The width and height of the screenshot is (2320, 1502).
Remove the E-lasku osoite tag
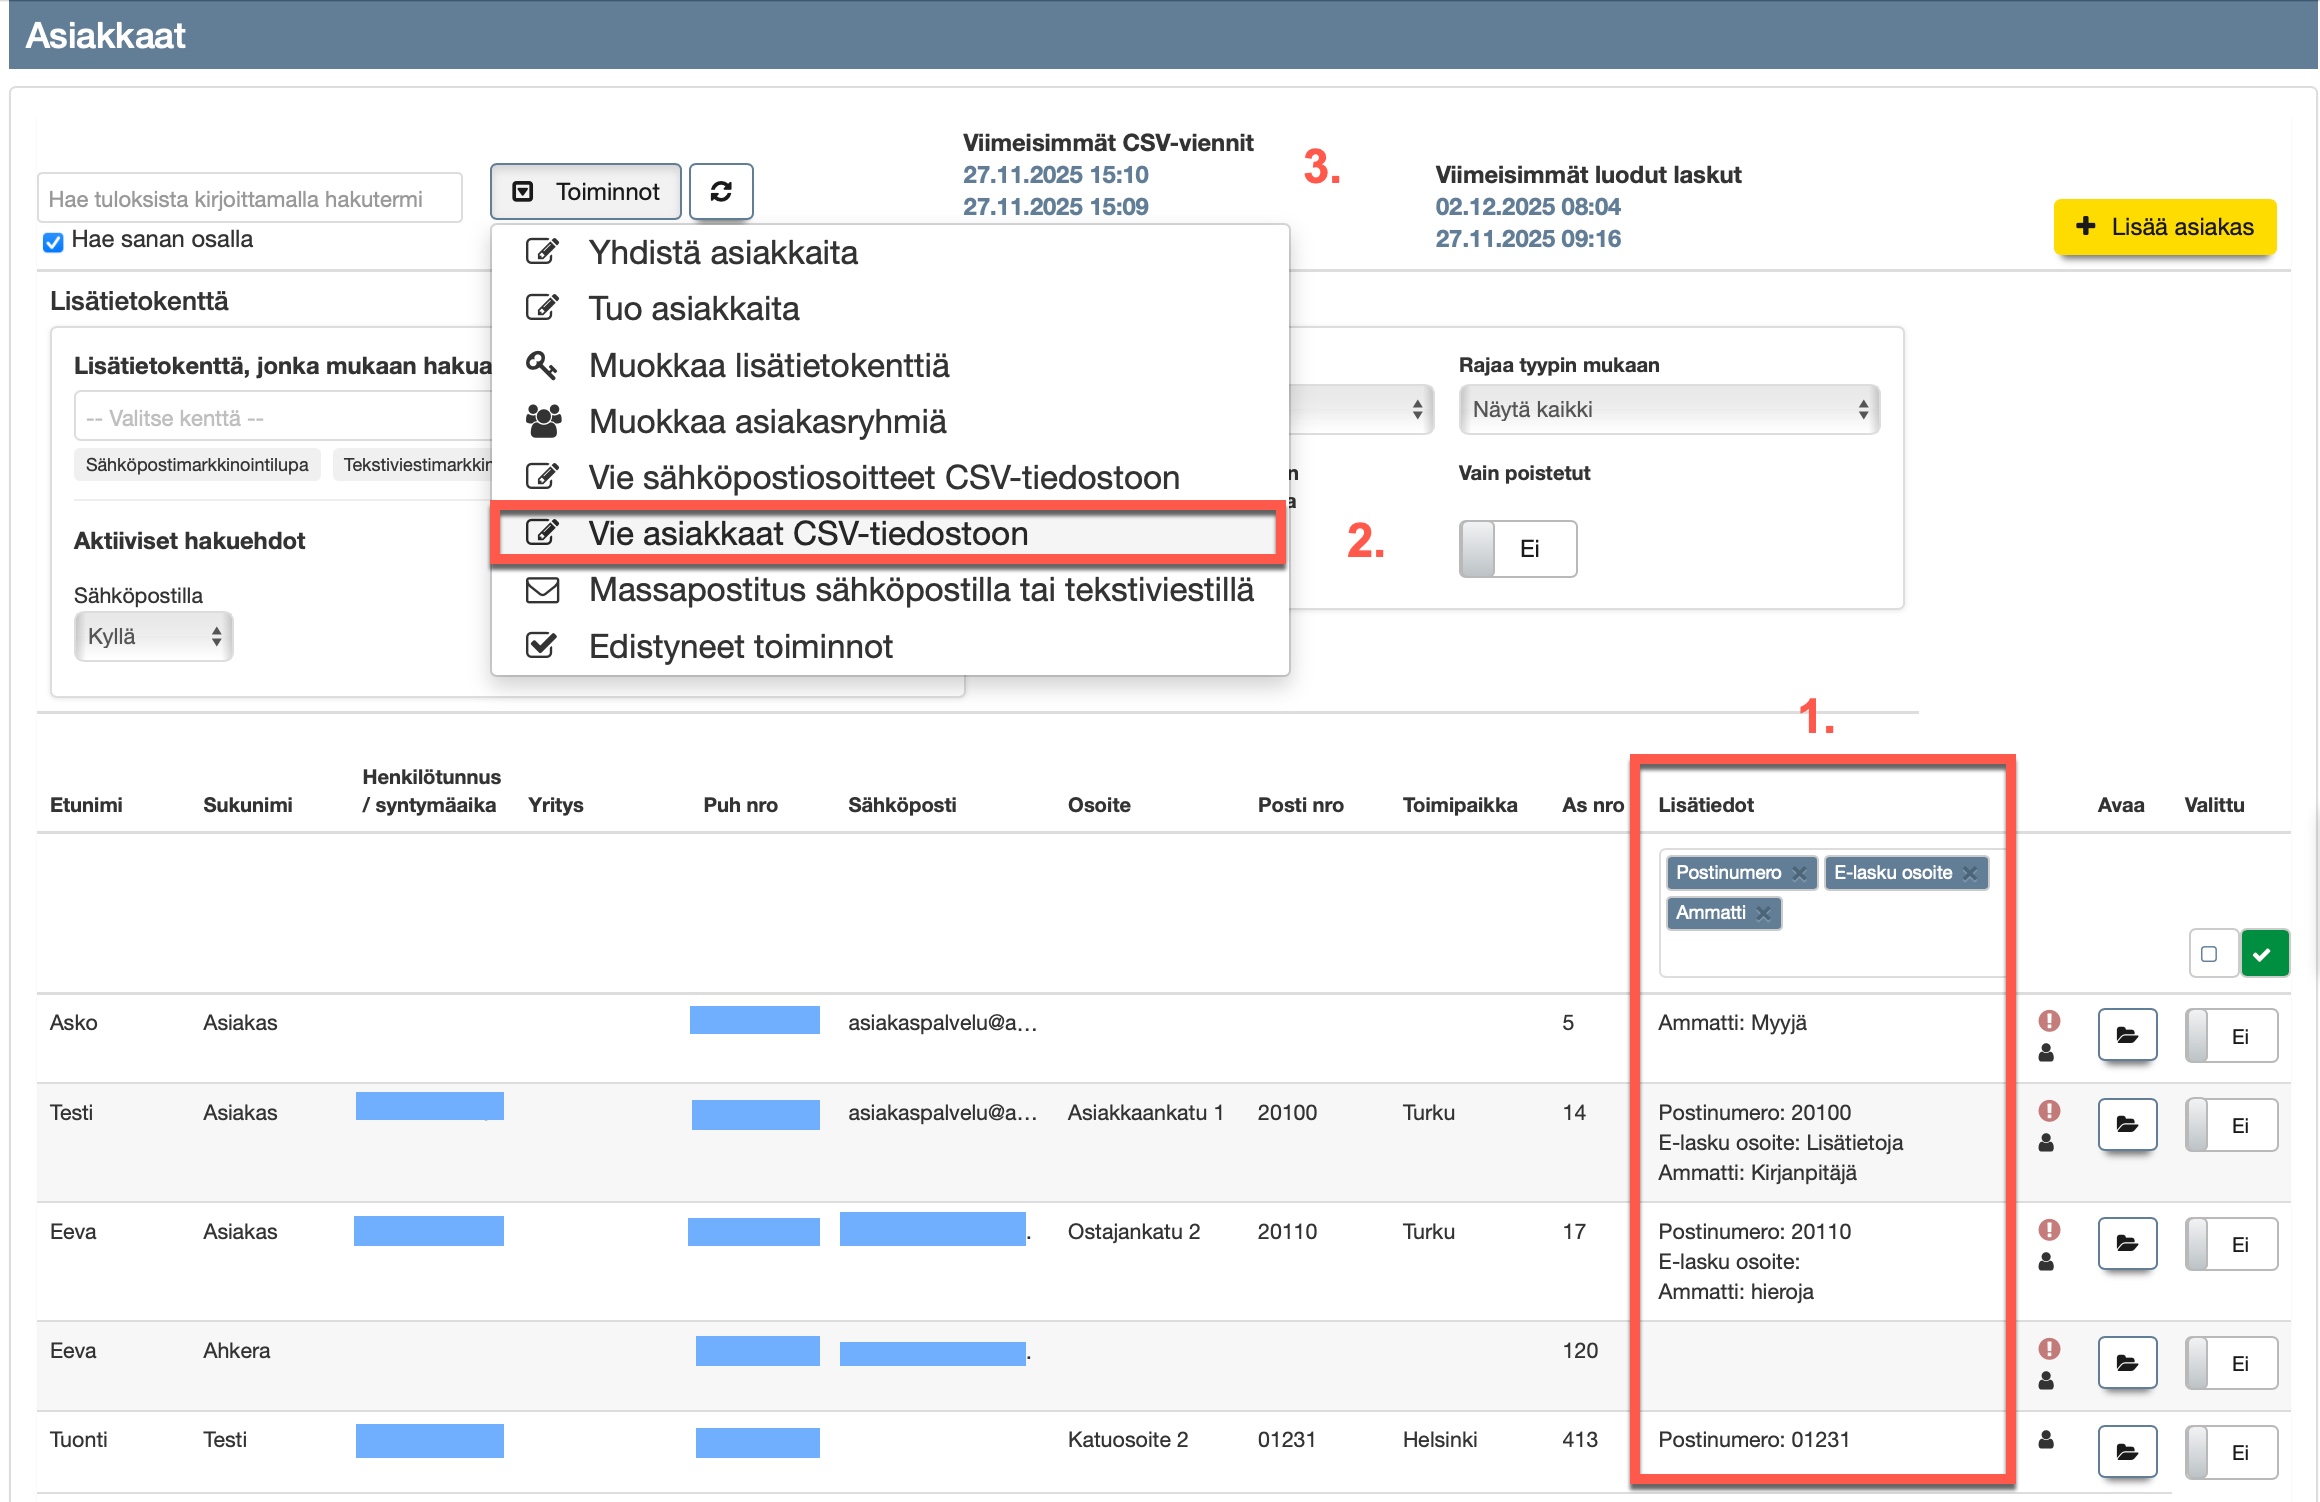pyautogui.click(x=1970, y=873)
